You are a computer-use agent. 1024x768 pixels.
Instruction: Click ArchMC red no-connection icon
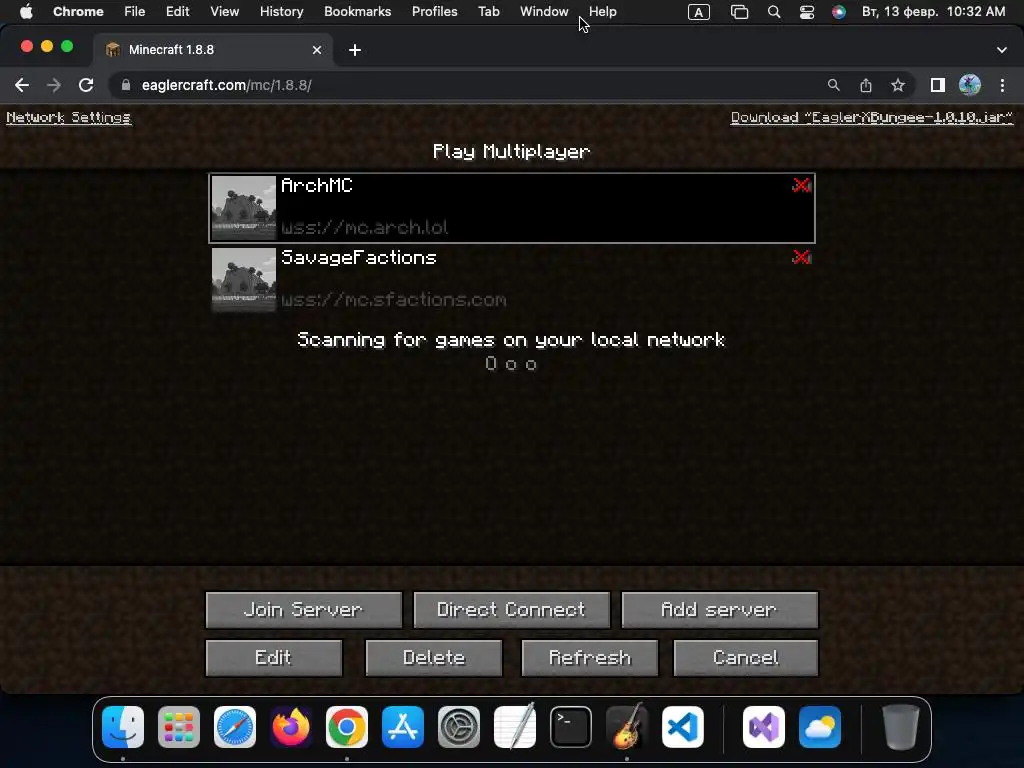coord(801,185)
